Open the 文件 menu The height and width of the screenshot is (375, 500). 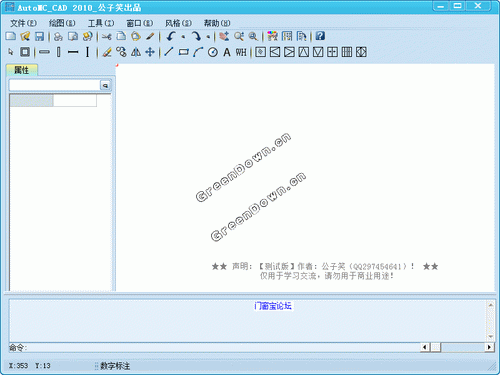pyautogui.click(x=23, y=23)
